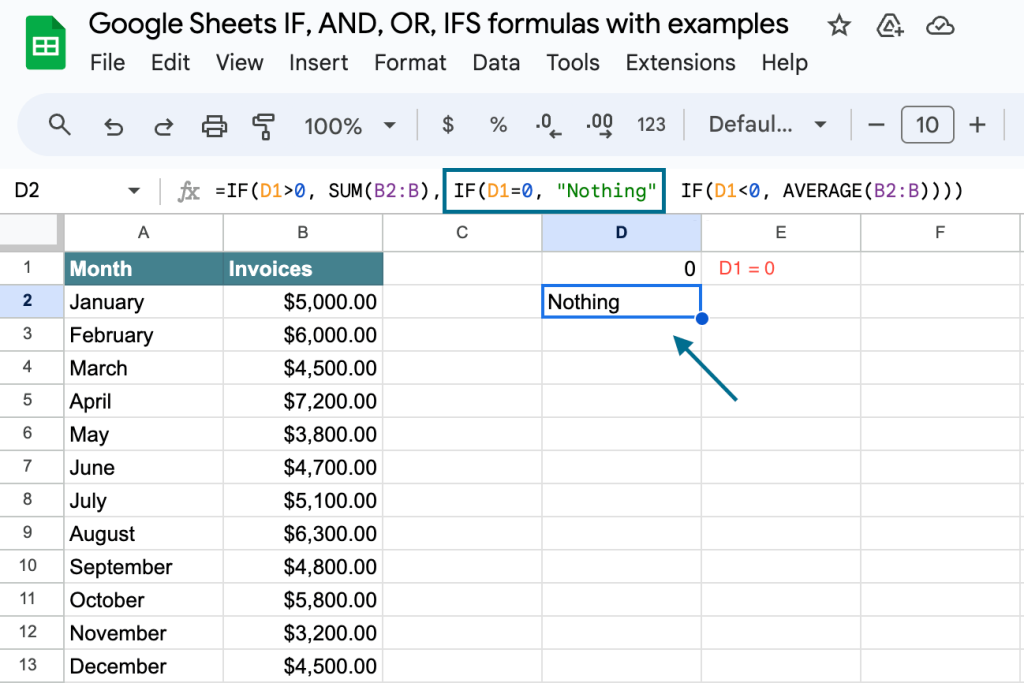Open the Insert menu
Screen dimensions: 1024x683
(319, 63)
